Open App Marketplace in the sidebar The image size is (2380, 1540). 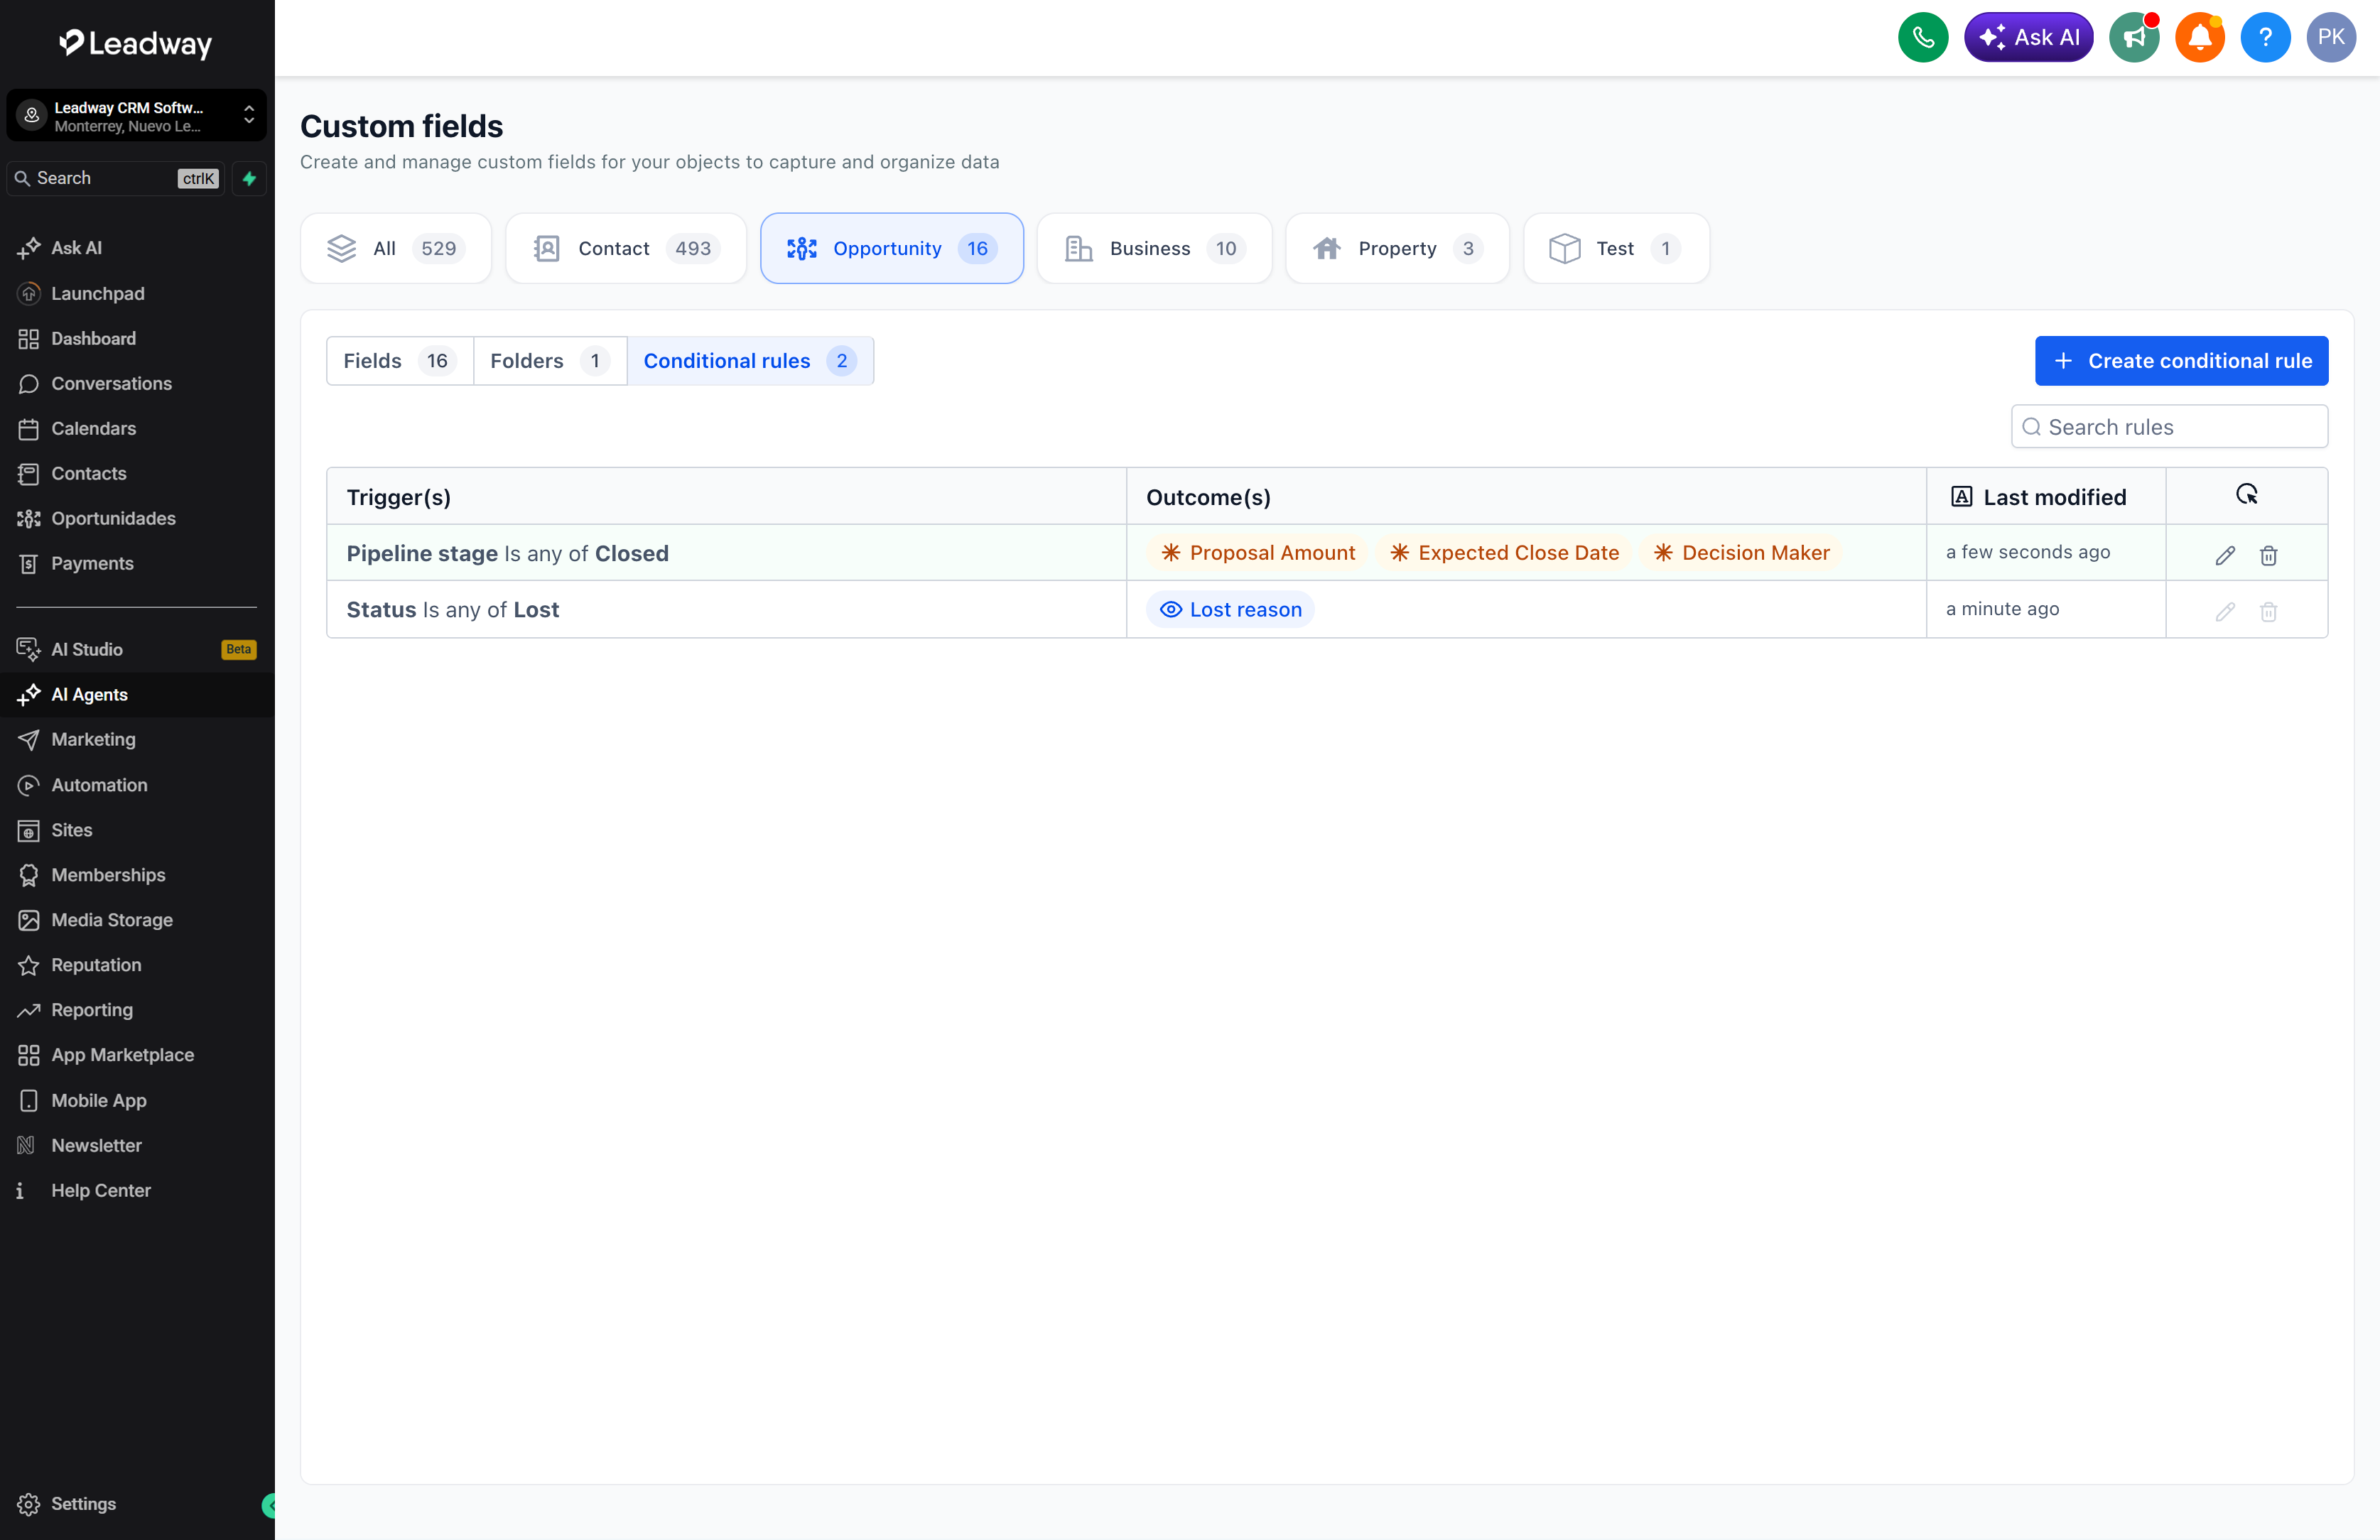click(137, 1055)
